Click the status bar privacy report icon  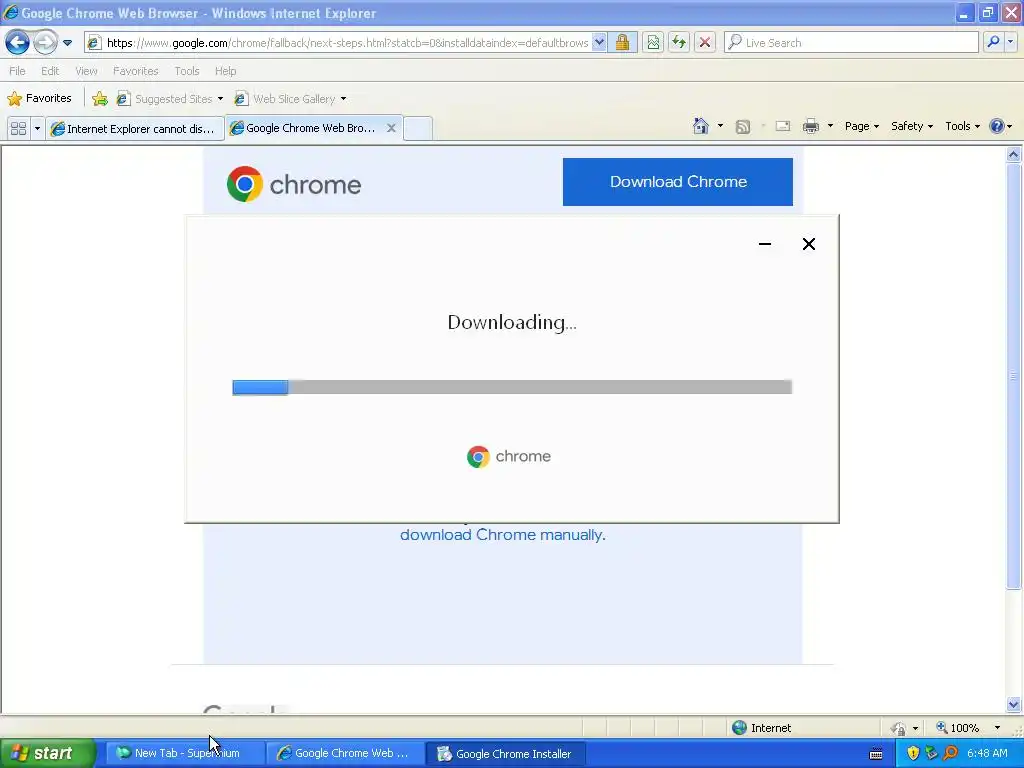pos(899,728)
